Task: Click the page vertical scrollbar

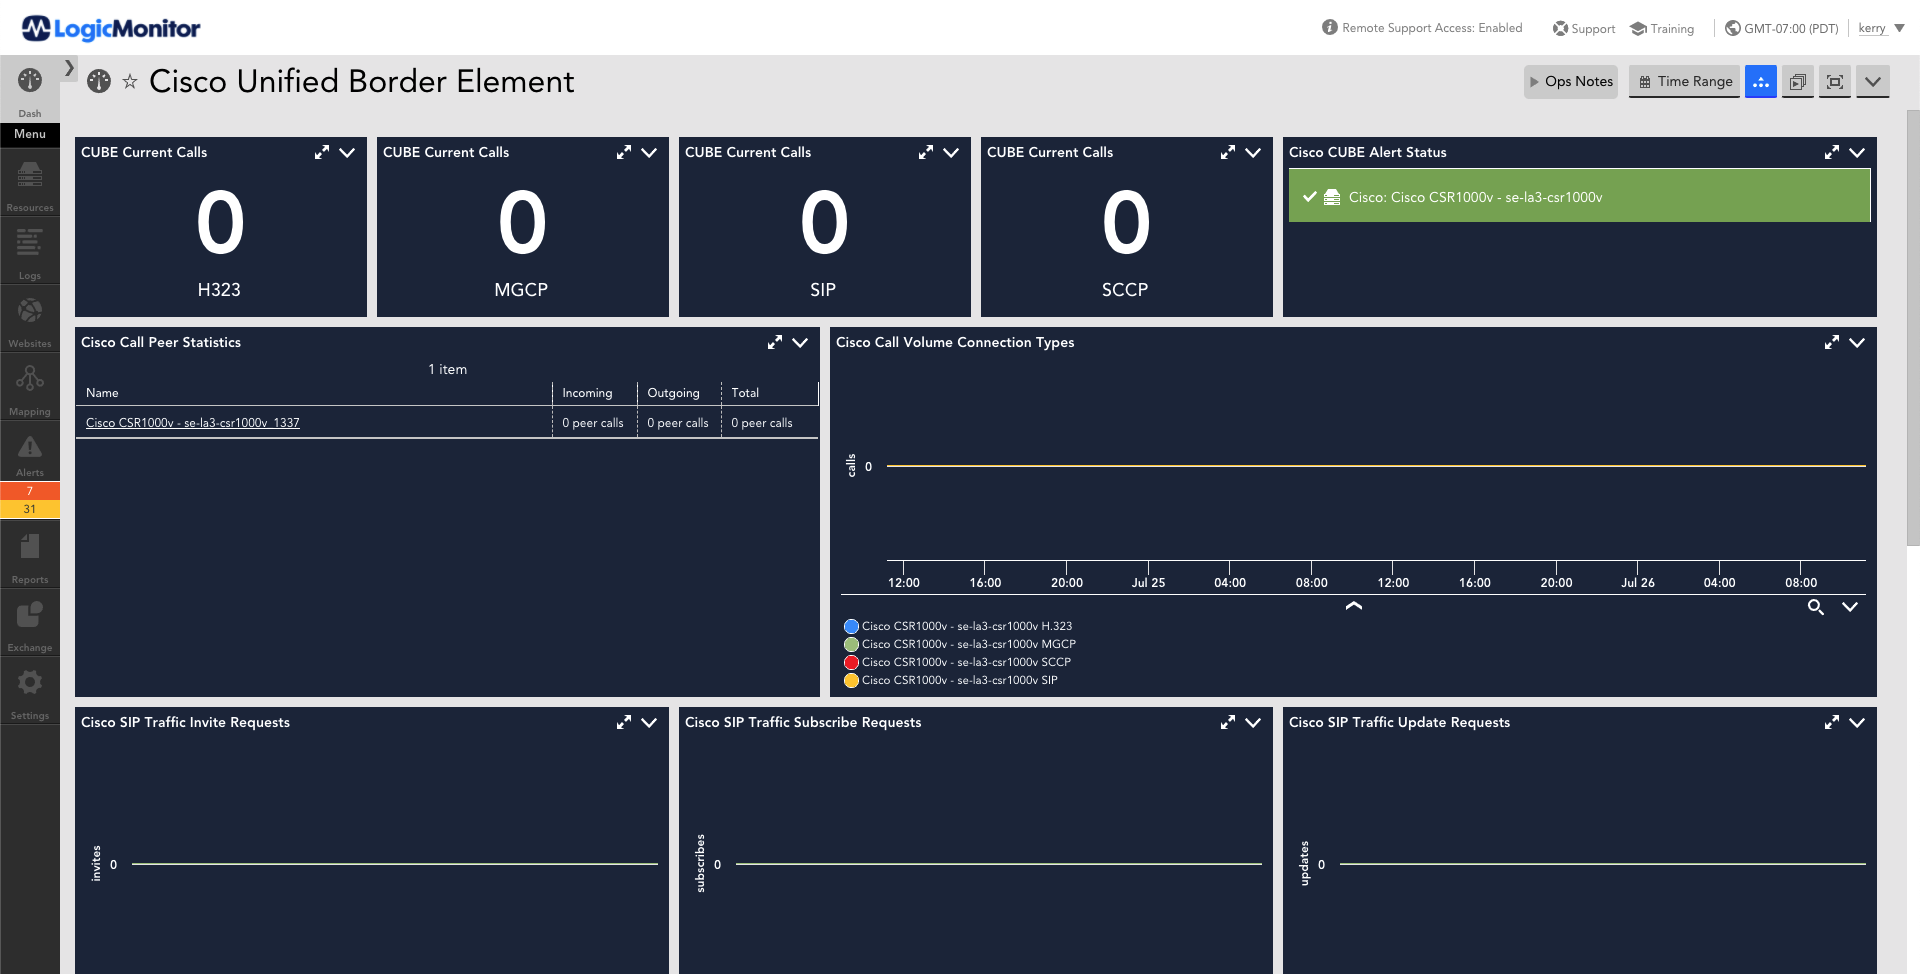Action: [x=1913, y=327]
